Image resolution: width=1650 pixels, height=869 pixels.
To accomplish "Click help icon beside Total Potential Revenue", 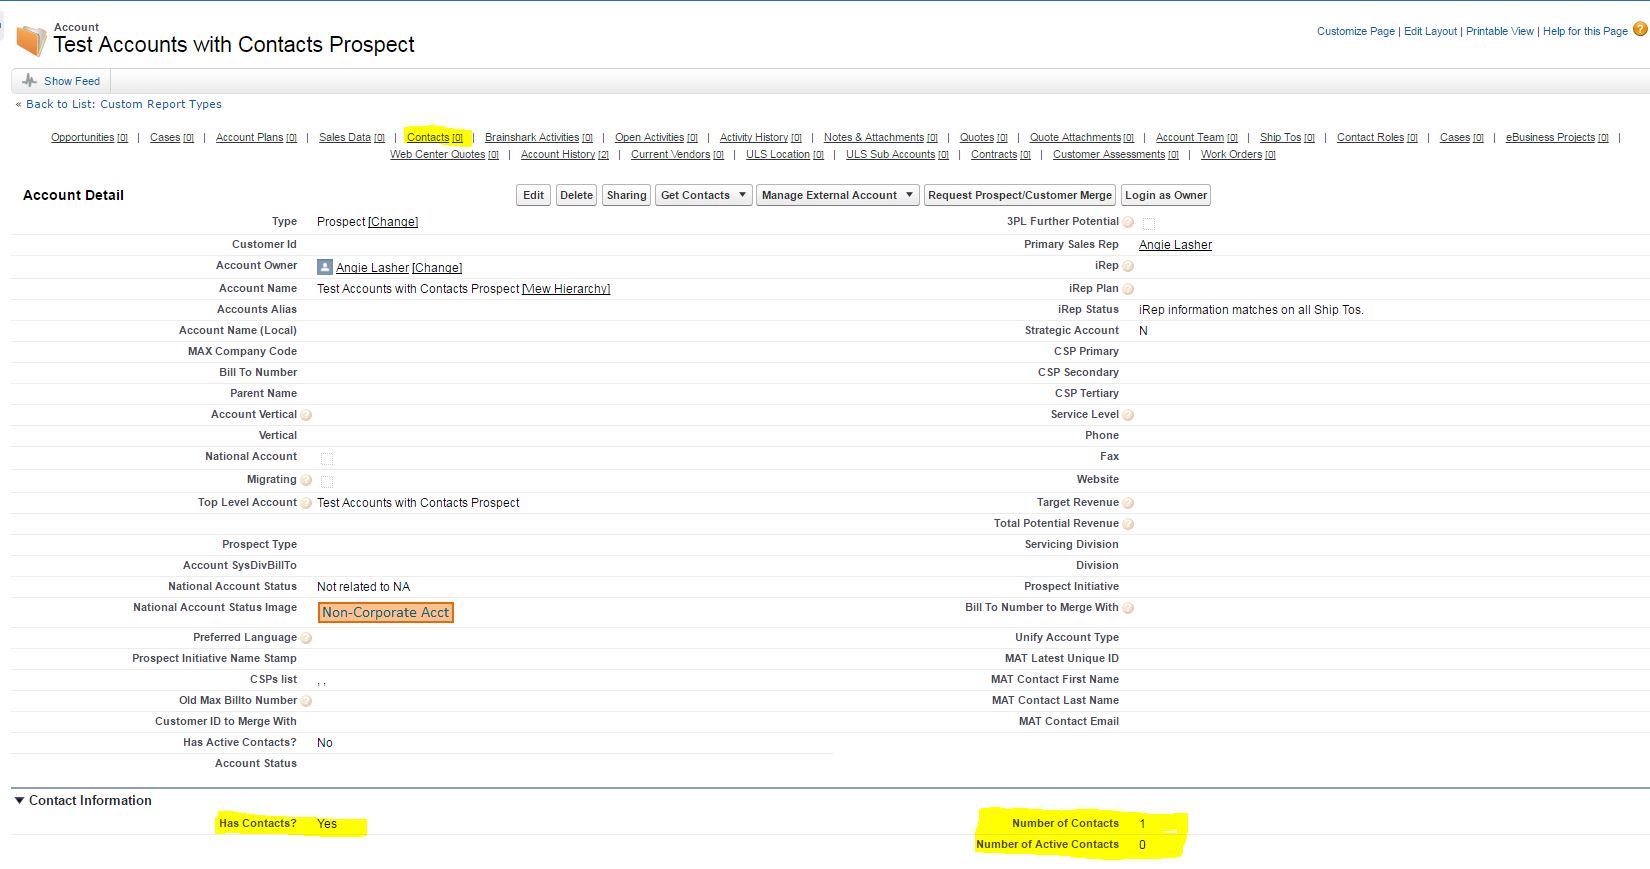I will [x=1128, y=524].
